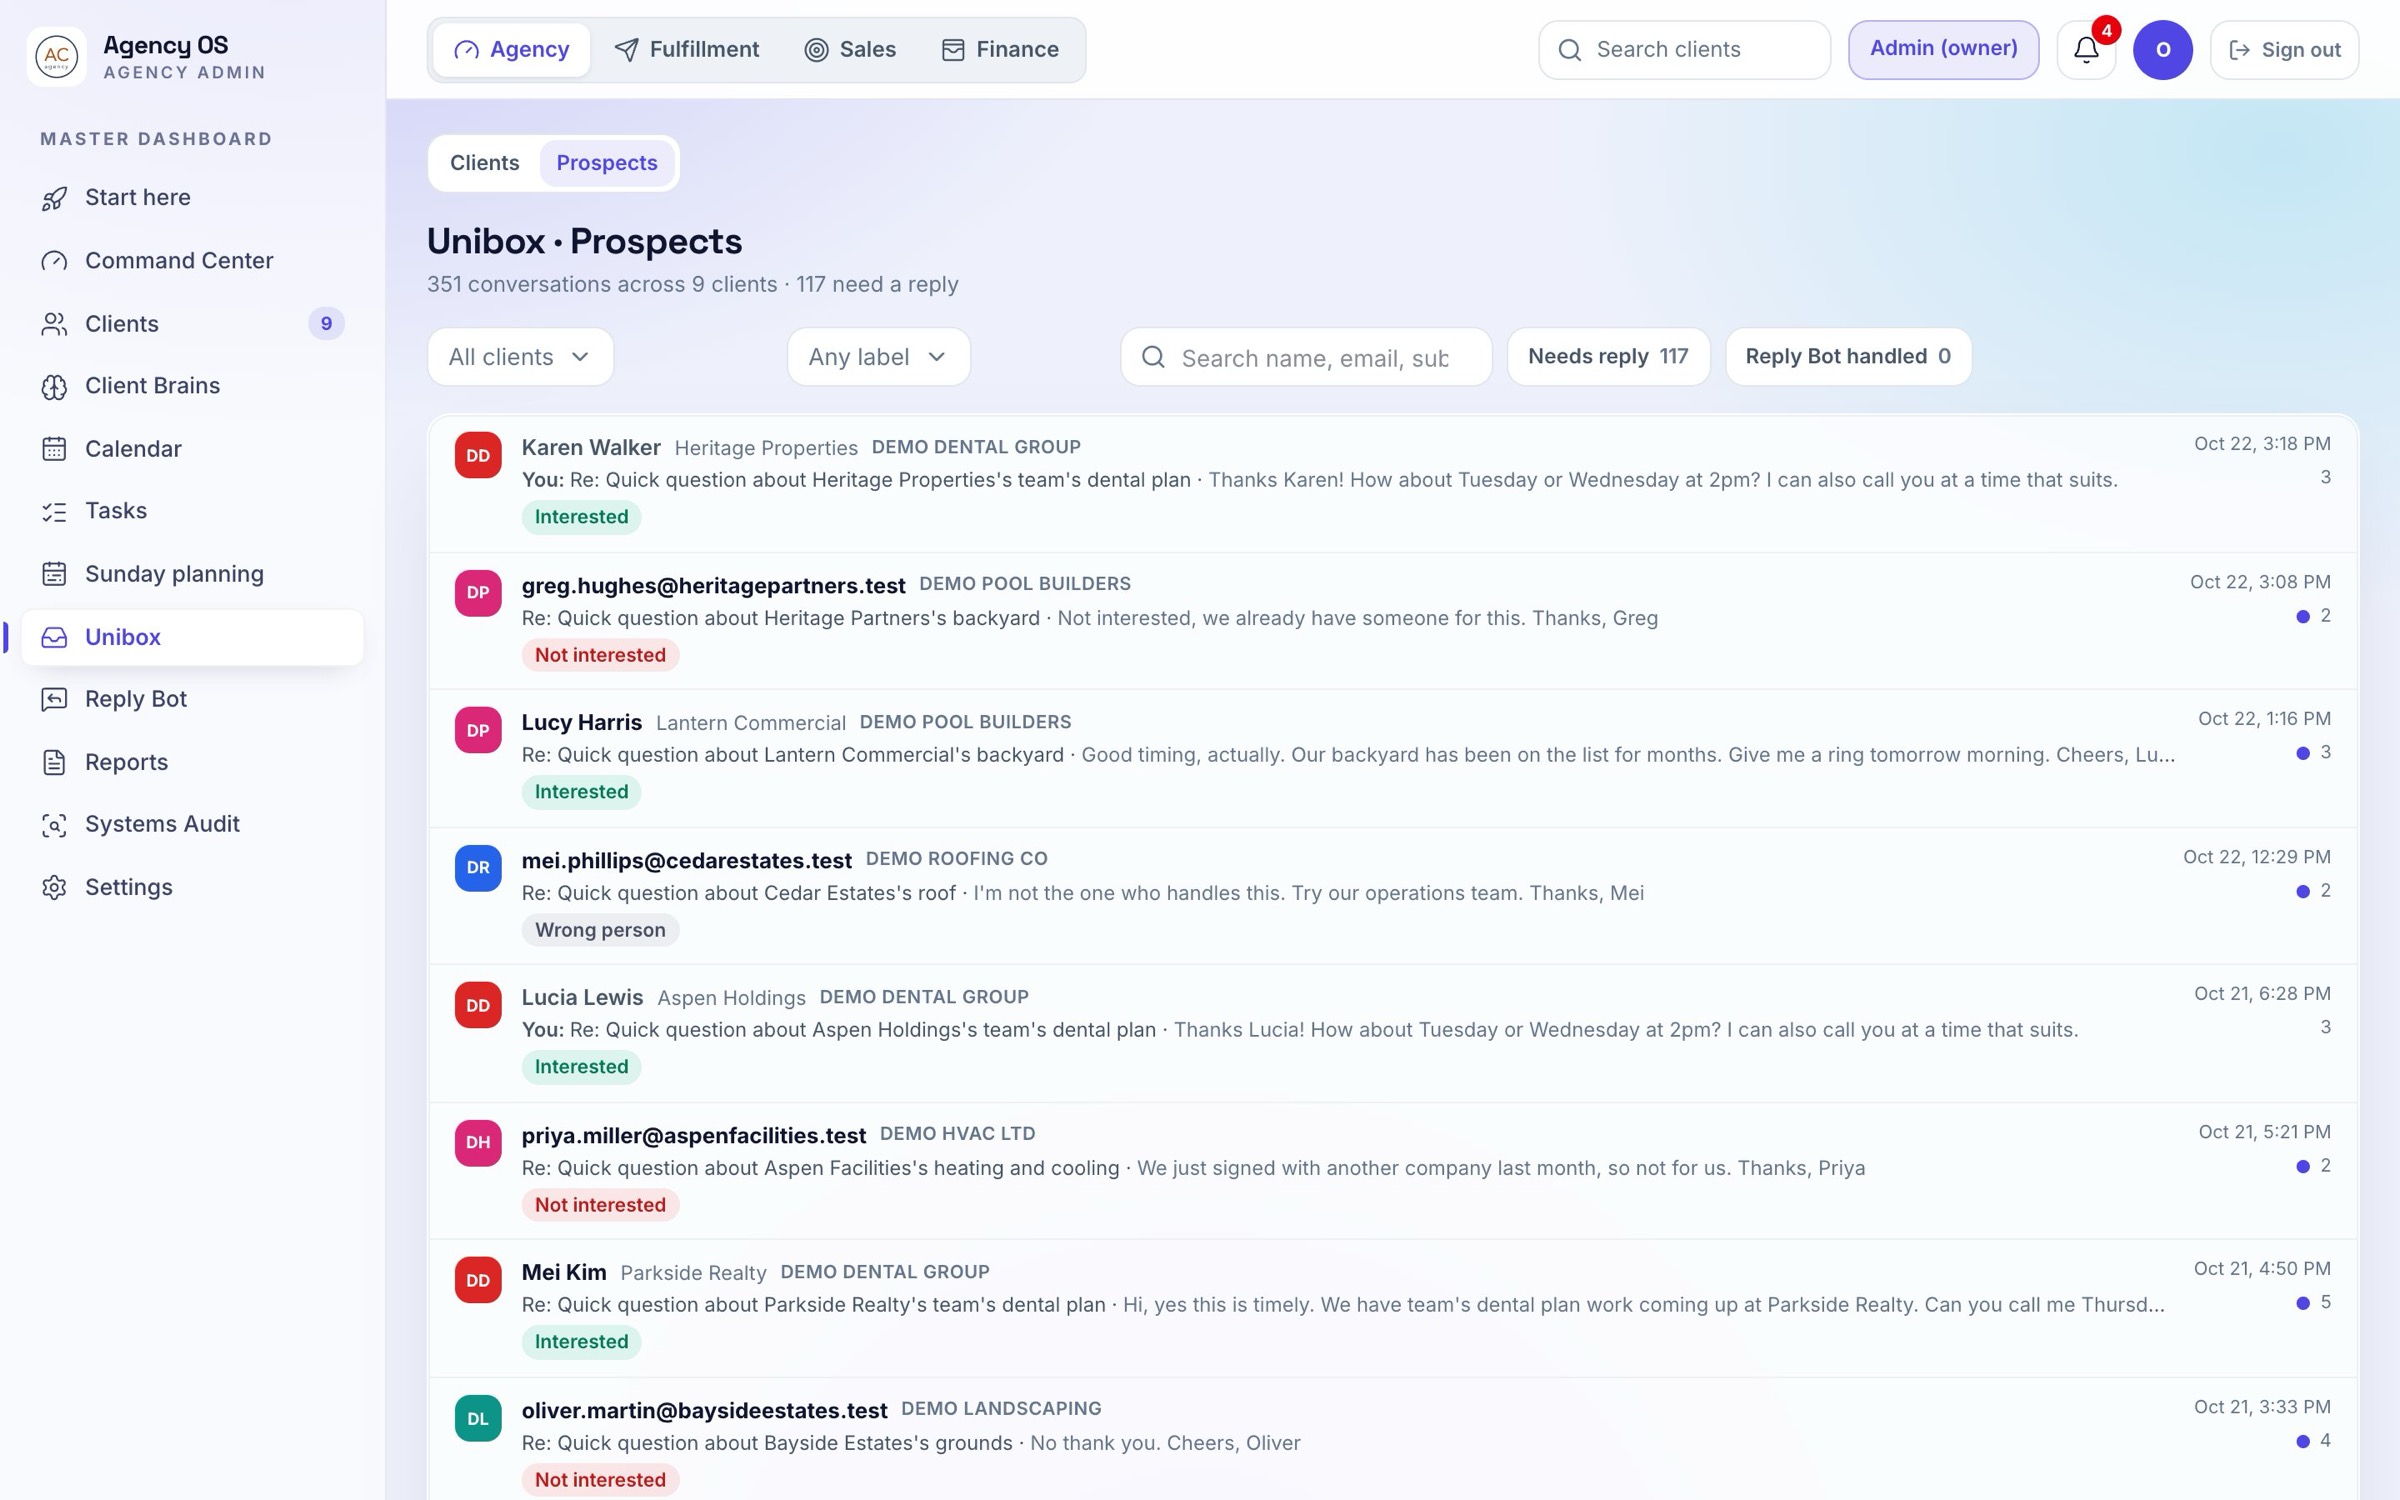Open priya.miller@aspenfacilities.test conversation
Screen dimensions: 2400x1500
pyautogui.click(x=1392, y=1170)
